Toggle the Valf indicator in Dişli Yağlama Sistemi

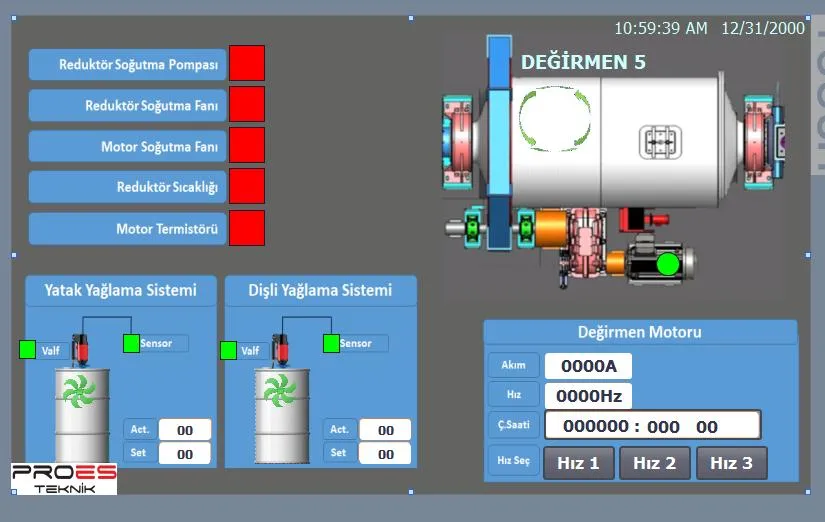(x=228, y=350)
